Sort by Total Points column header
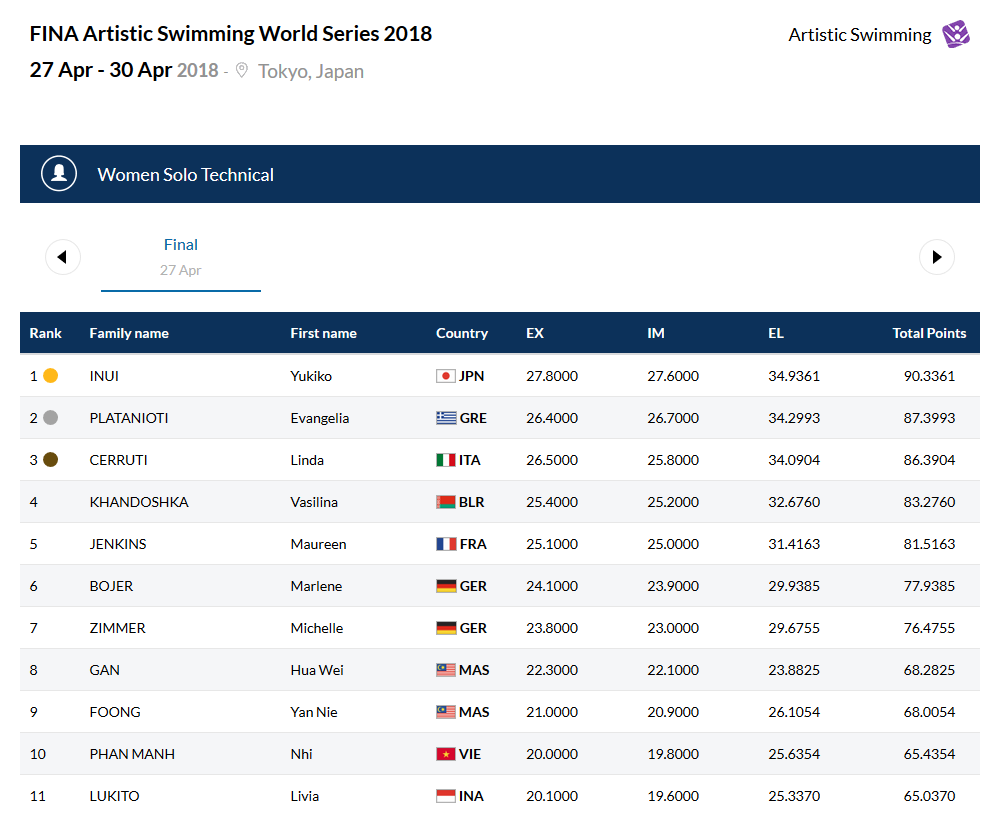This screenshot has height=834, width=1004. click(x=929, y=333)
